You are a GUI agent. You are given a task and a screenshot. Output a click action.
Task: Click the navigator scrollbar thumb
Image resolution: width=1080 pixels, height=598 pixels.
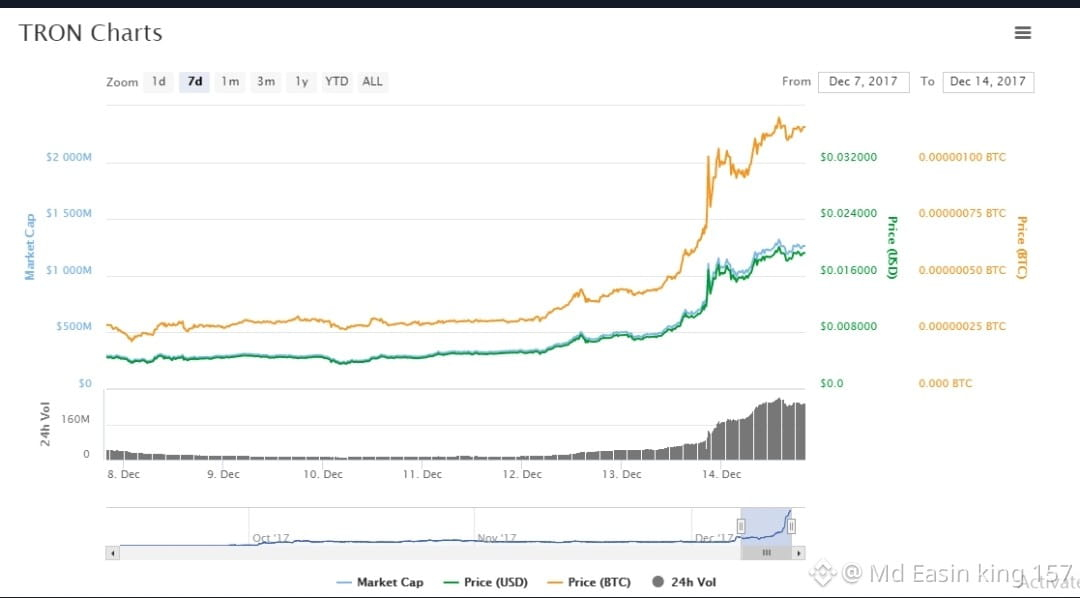766,553
